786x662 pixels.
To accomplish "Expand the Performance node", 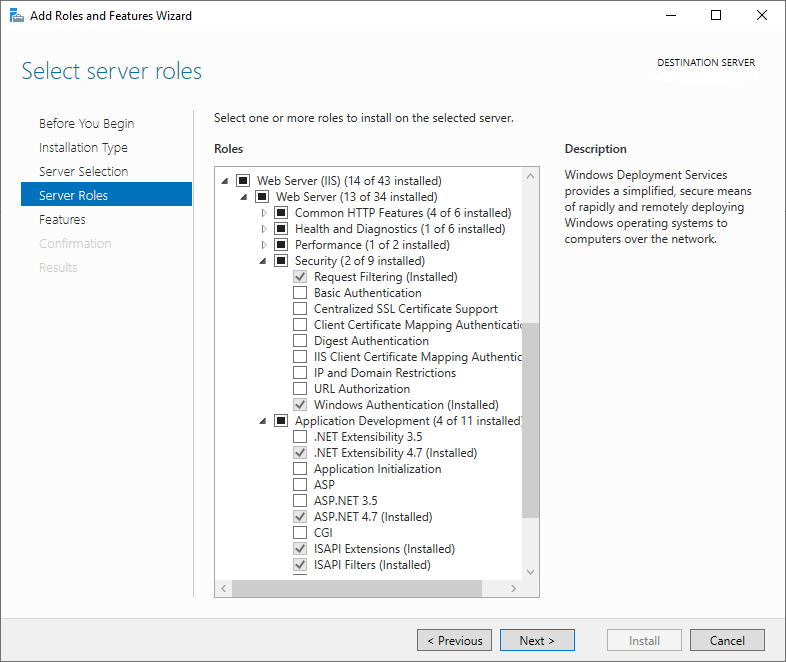I will (264, 245).
